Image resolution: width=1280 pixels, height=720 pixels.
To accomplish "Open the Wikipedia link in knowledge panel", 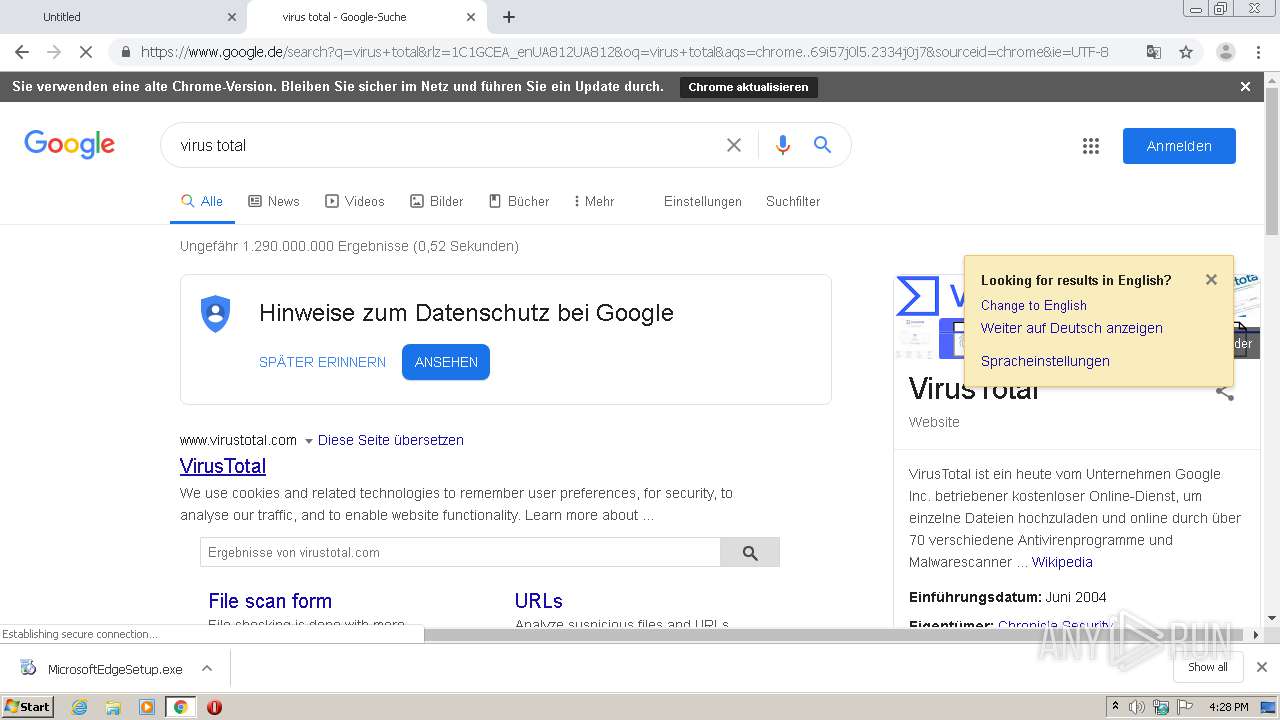I will (x=1062, y=562).
